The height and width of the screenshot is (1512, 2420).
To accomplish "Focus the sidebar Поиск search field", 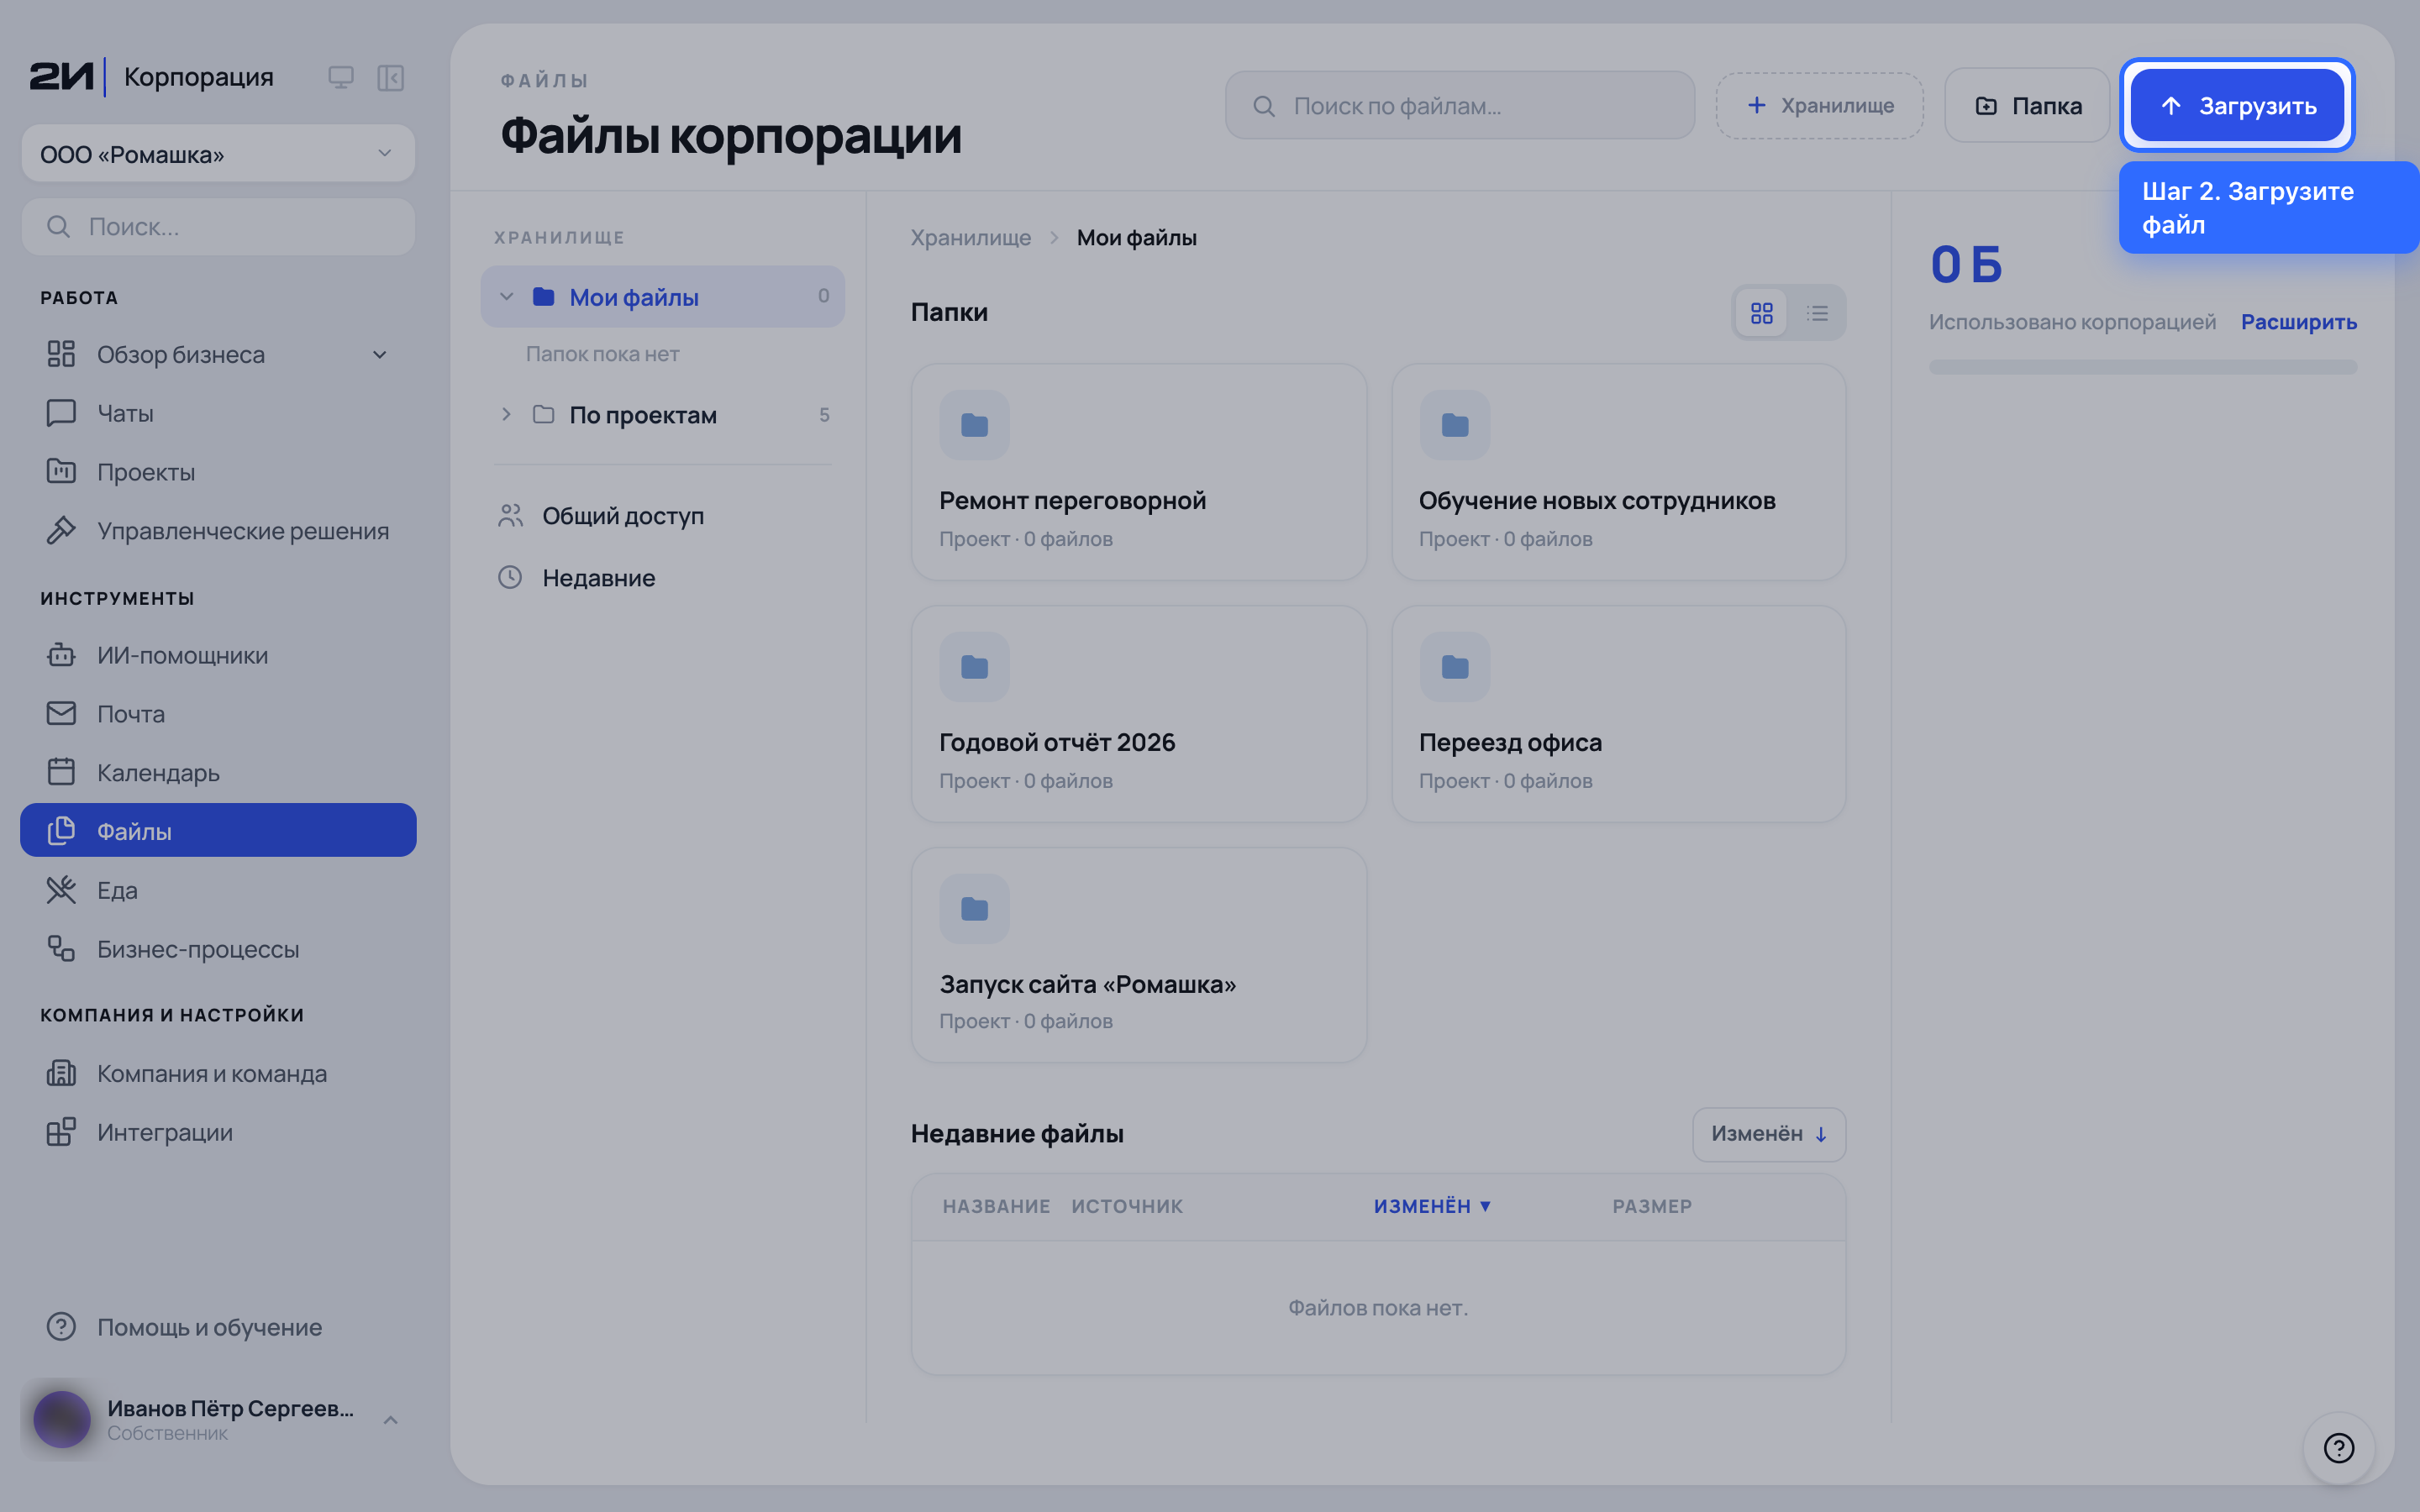I will click(218, 227).
